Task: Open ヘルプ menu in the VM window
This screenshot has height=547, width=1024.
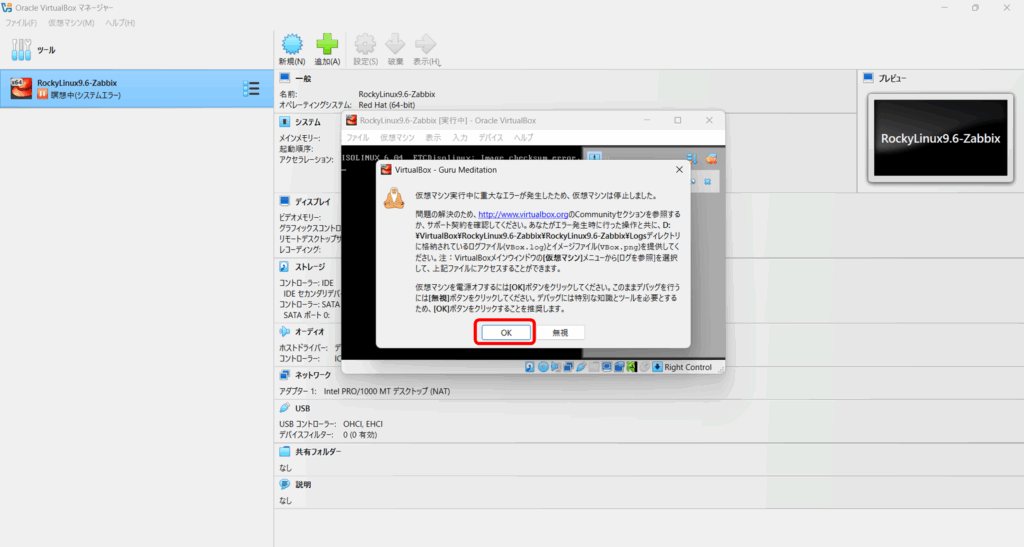Action: click(x=523, y=138)
